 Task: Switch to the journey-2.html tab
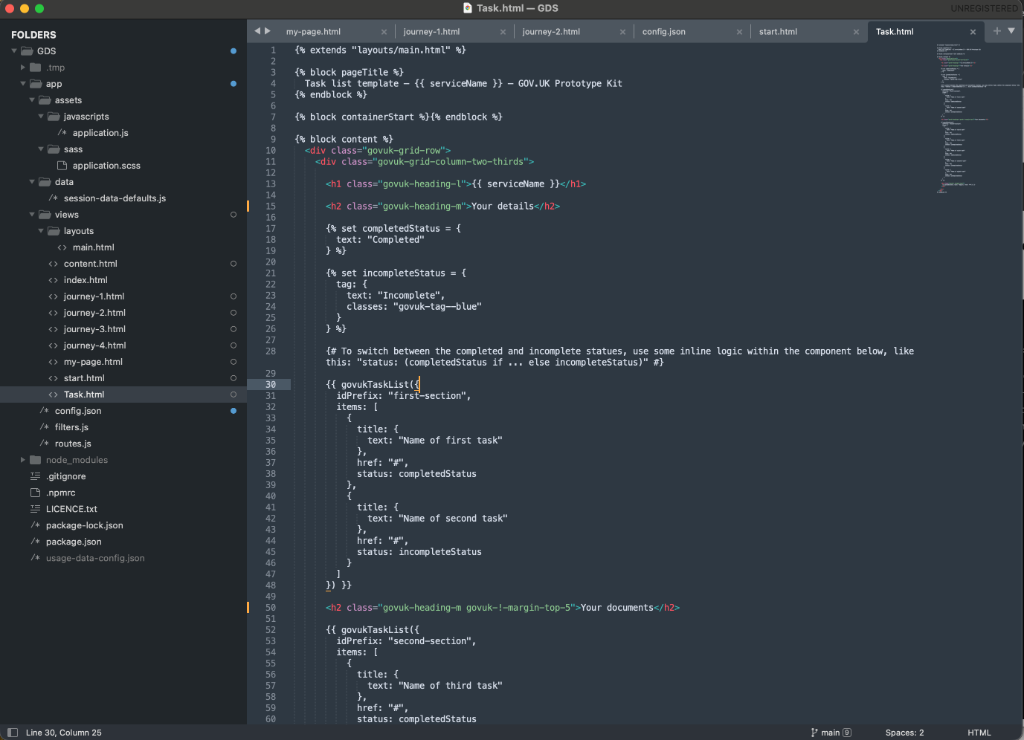551,31
